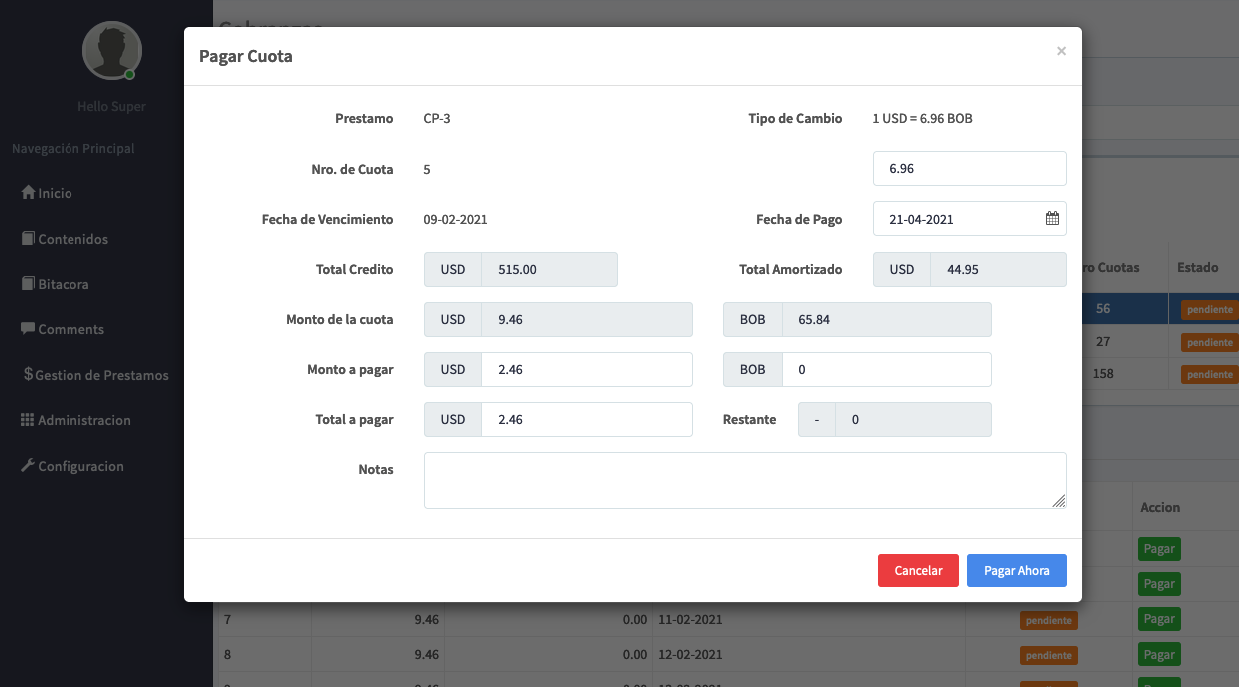Click inside the Notas text area
This screenshot has width=1239, height=687.
744,480
